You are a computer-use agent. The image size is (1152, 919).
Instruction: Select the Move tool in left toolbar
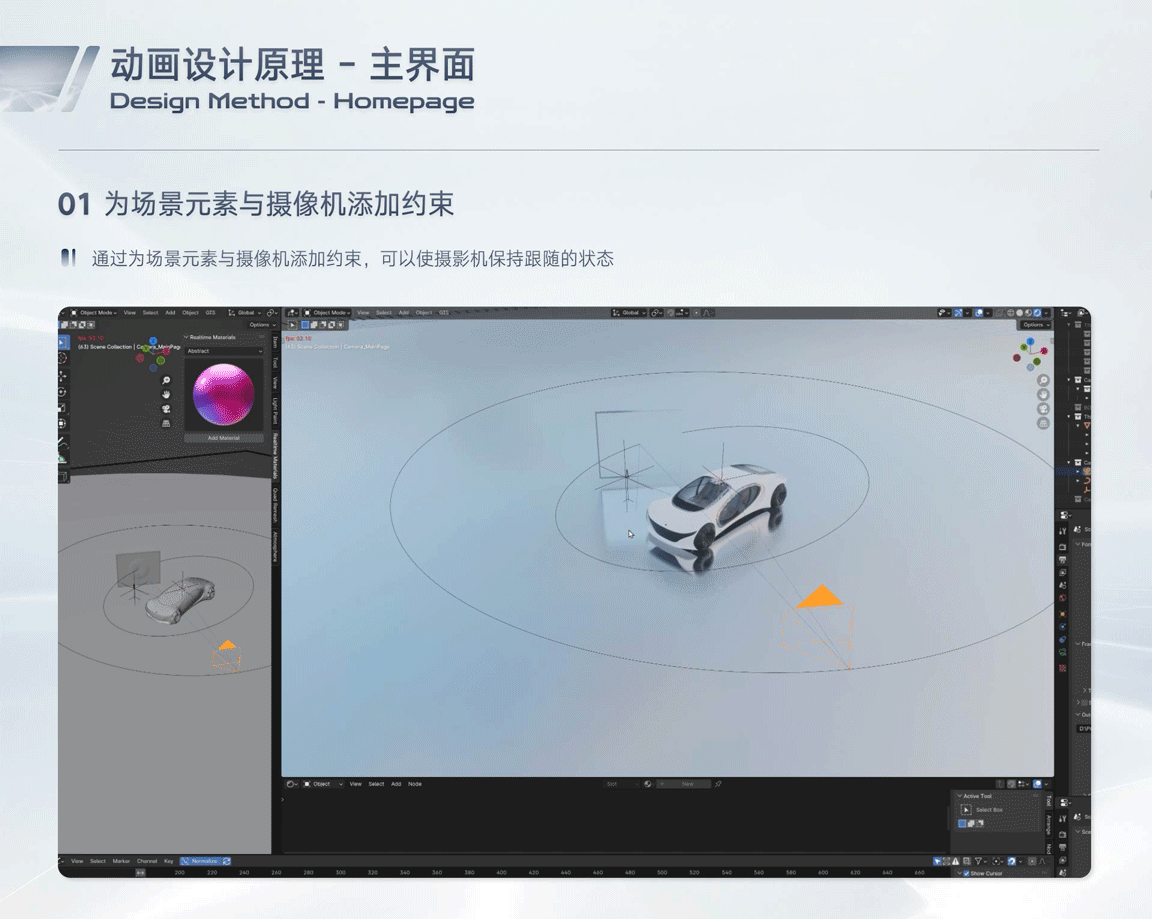[x=62, y=376]
